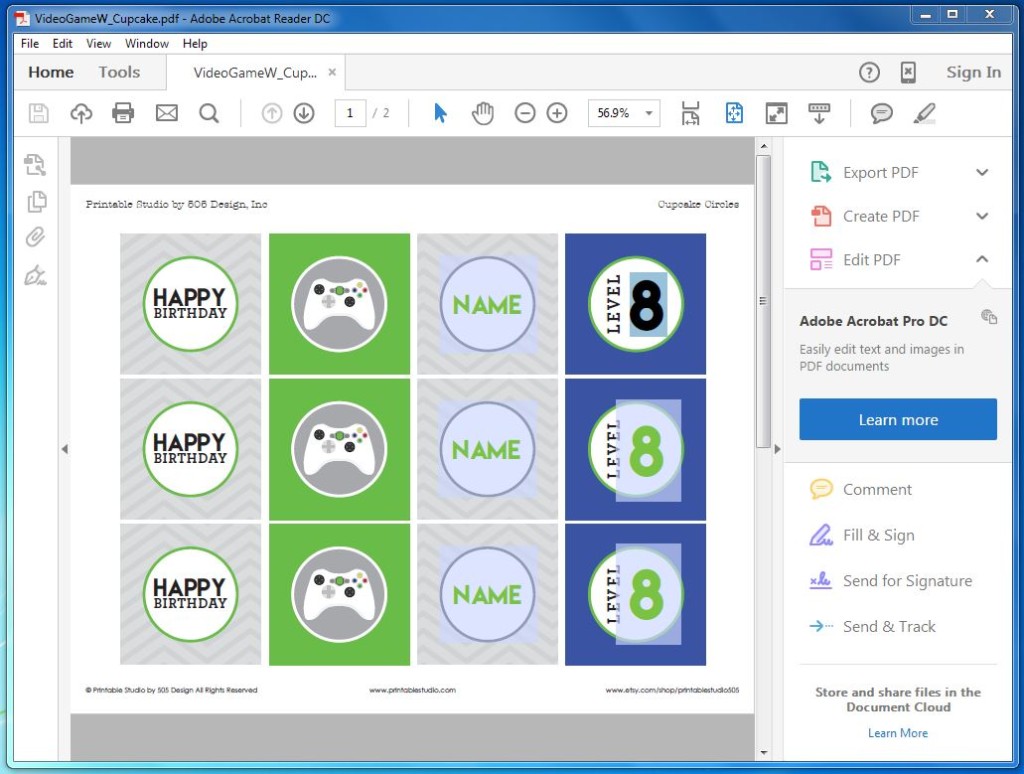This screenshot has height=774, width=1024.
Task: Enable fit-to-width scrolling mode icon
Action: tap(690, 113)
